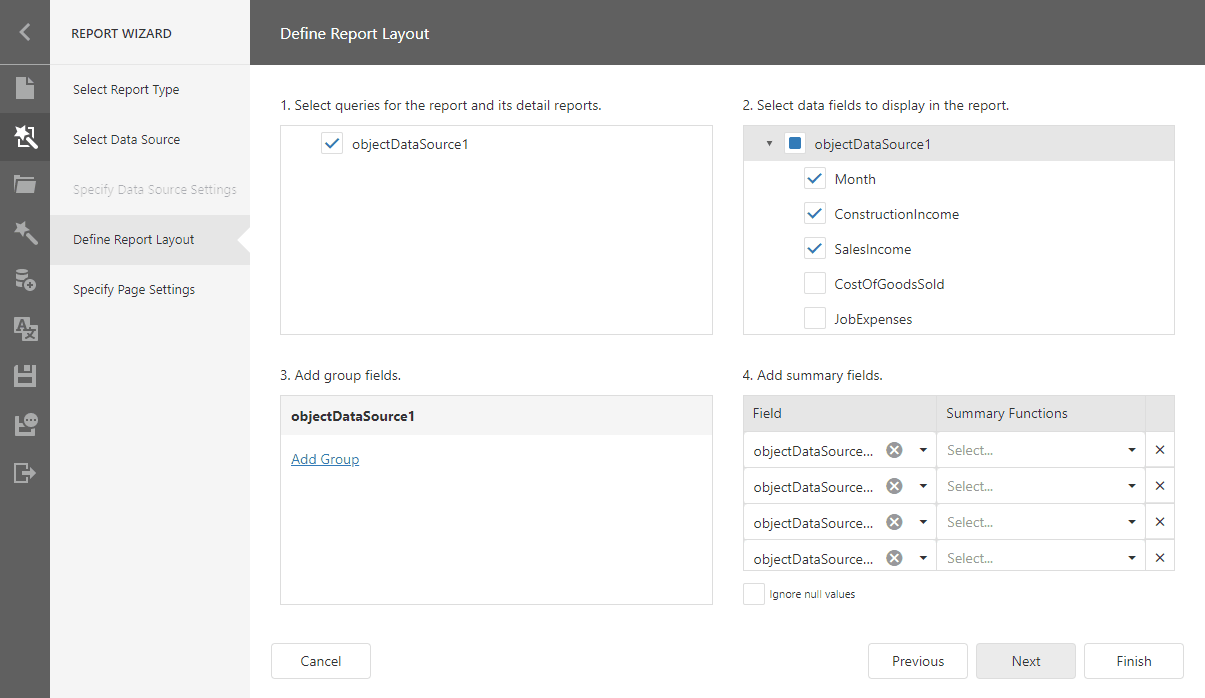Open a report using the folder icon
This screenshot has width=1205, height=698.
(x=24, y=184)
